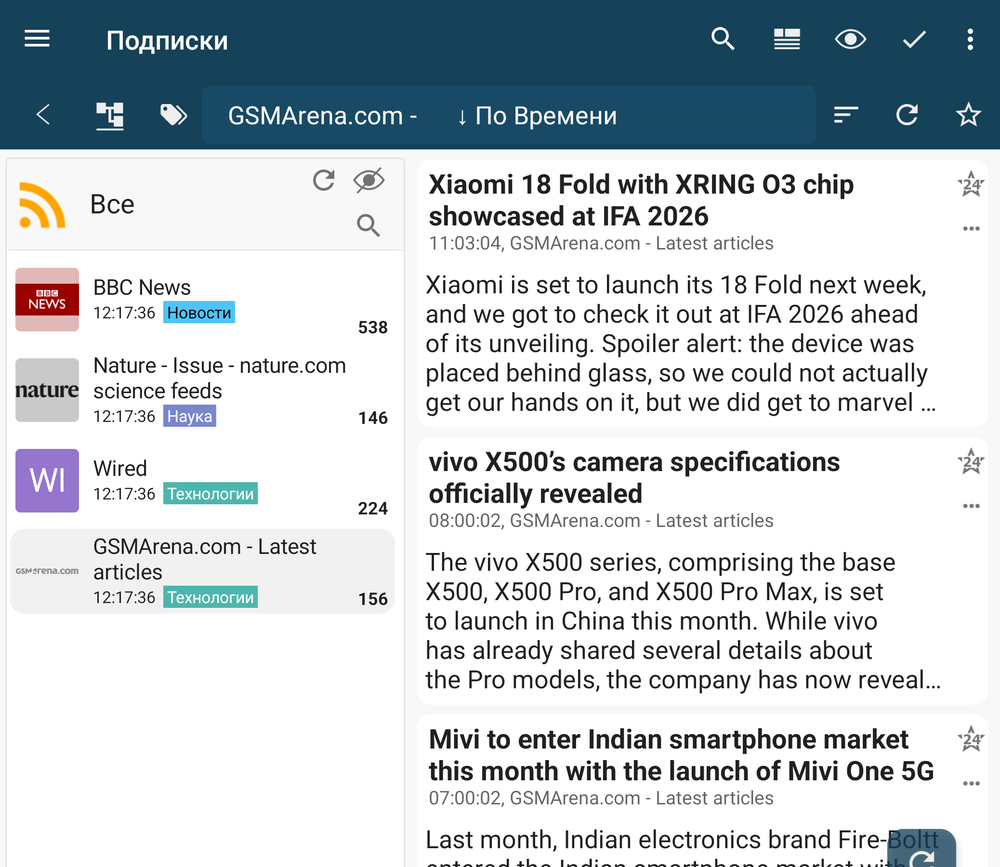Open the BBC News subscription
Viewport: 1000px width, 867px height.
point(203,300)
